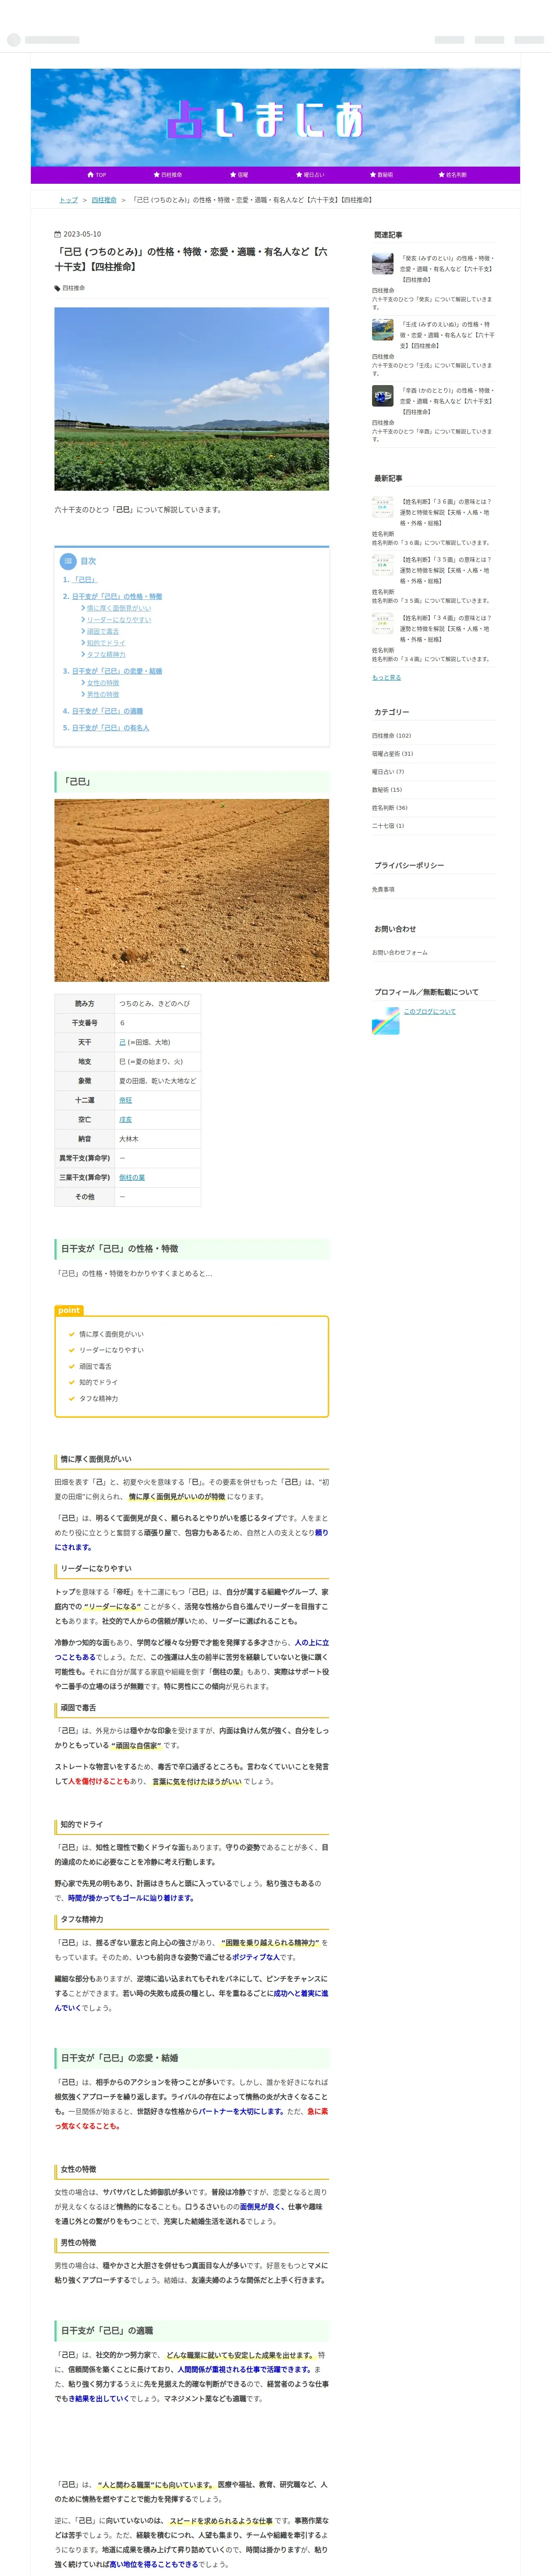
Task: Open the 数秘術 menu item
Action: pos(381,175)
